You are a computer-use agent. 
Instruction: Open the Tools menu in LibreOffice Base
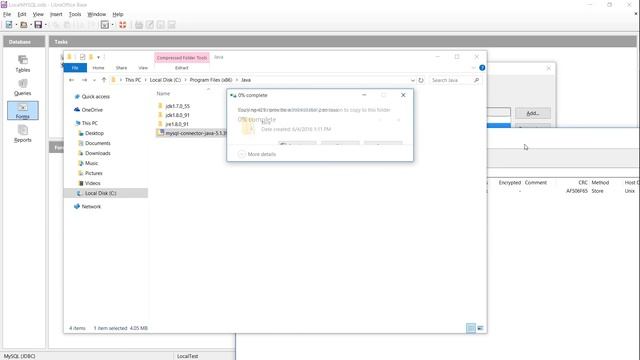pos(75,14)
